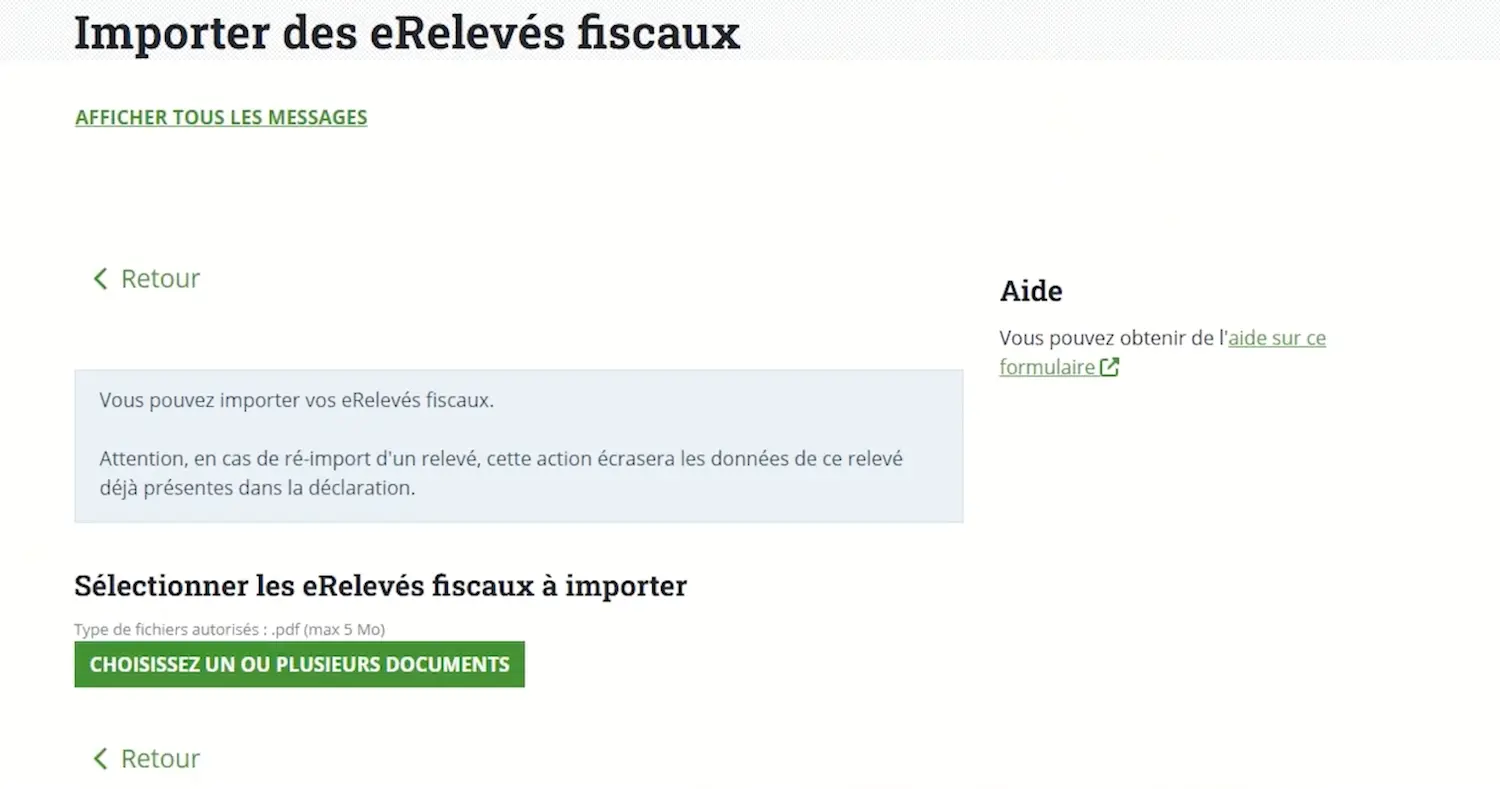Click the 'Attention, en cas de ré-import' warning line
The image size is (1500, 789).
click(500, 459)
